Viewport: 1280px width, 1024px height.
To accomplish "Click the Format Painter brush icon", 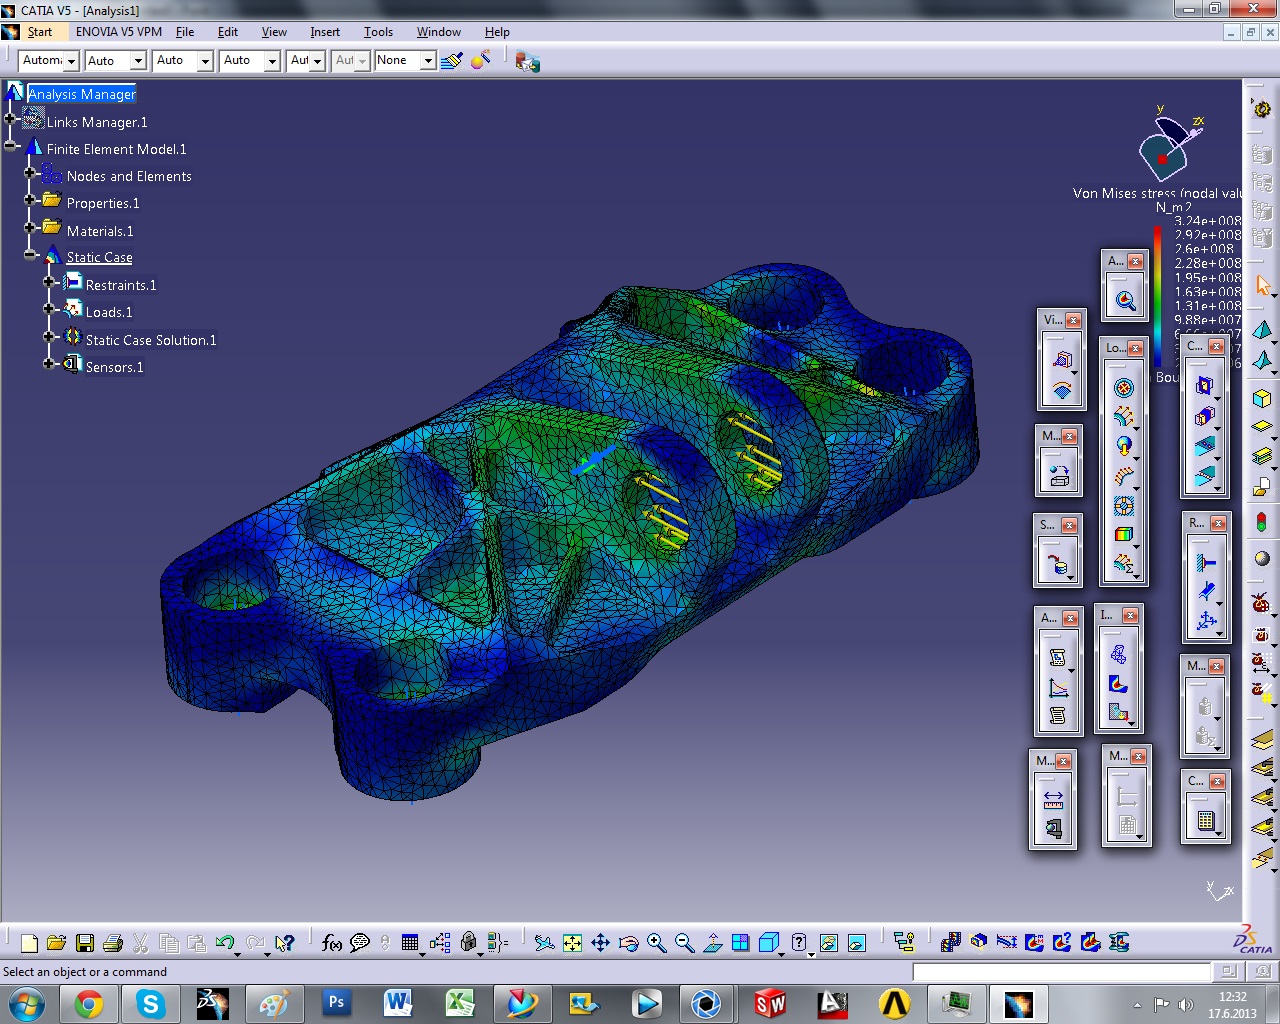I will coord(452,61).
